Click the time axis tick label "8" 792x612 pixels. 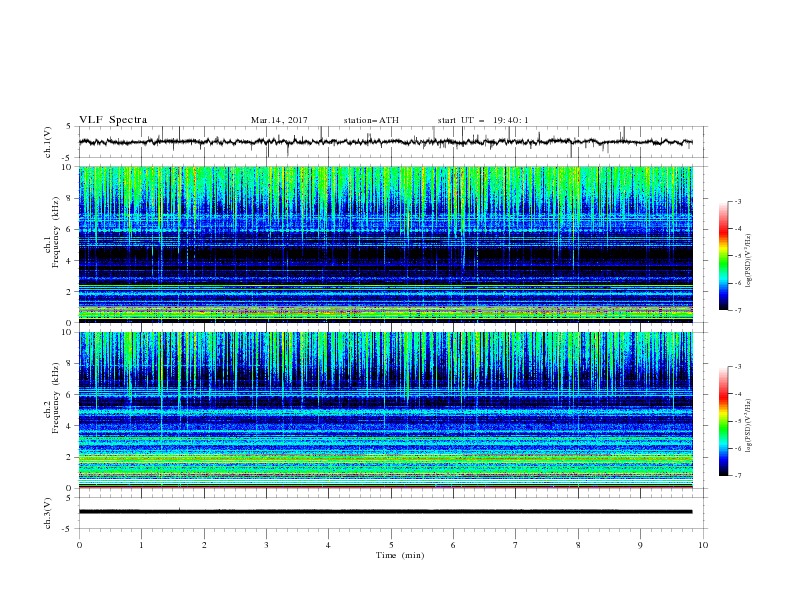pos(578,545)
